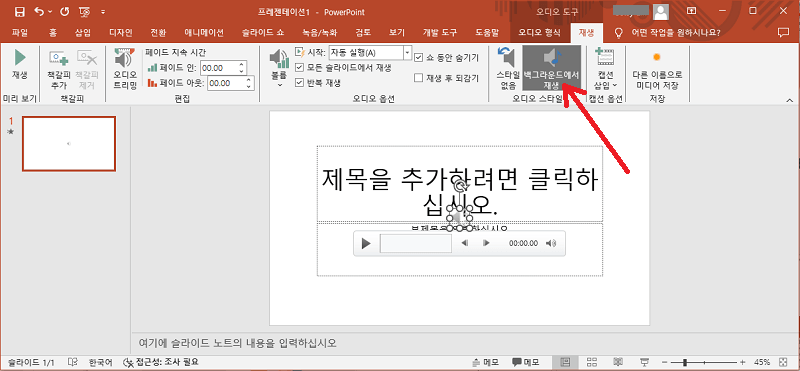This screenshot has width=800, height=371.
Task: Play audio with the slide player play button
Action: pos(365,243)
